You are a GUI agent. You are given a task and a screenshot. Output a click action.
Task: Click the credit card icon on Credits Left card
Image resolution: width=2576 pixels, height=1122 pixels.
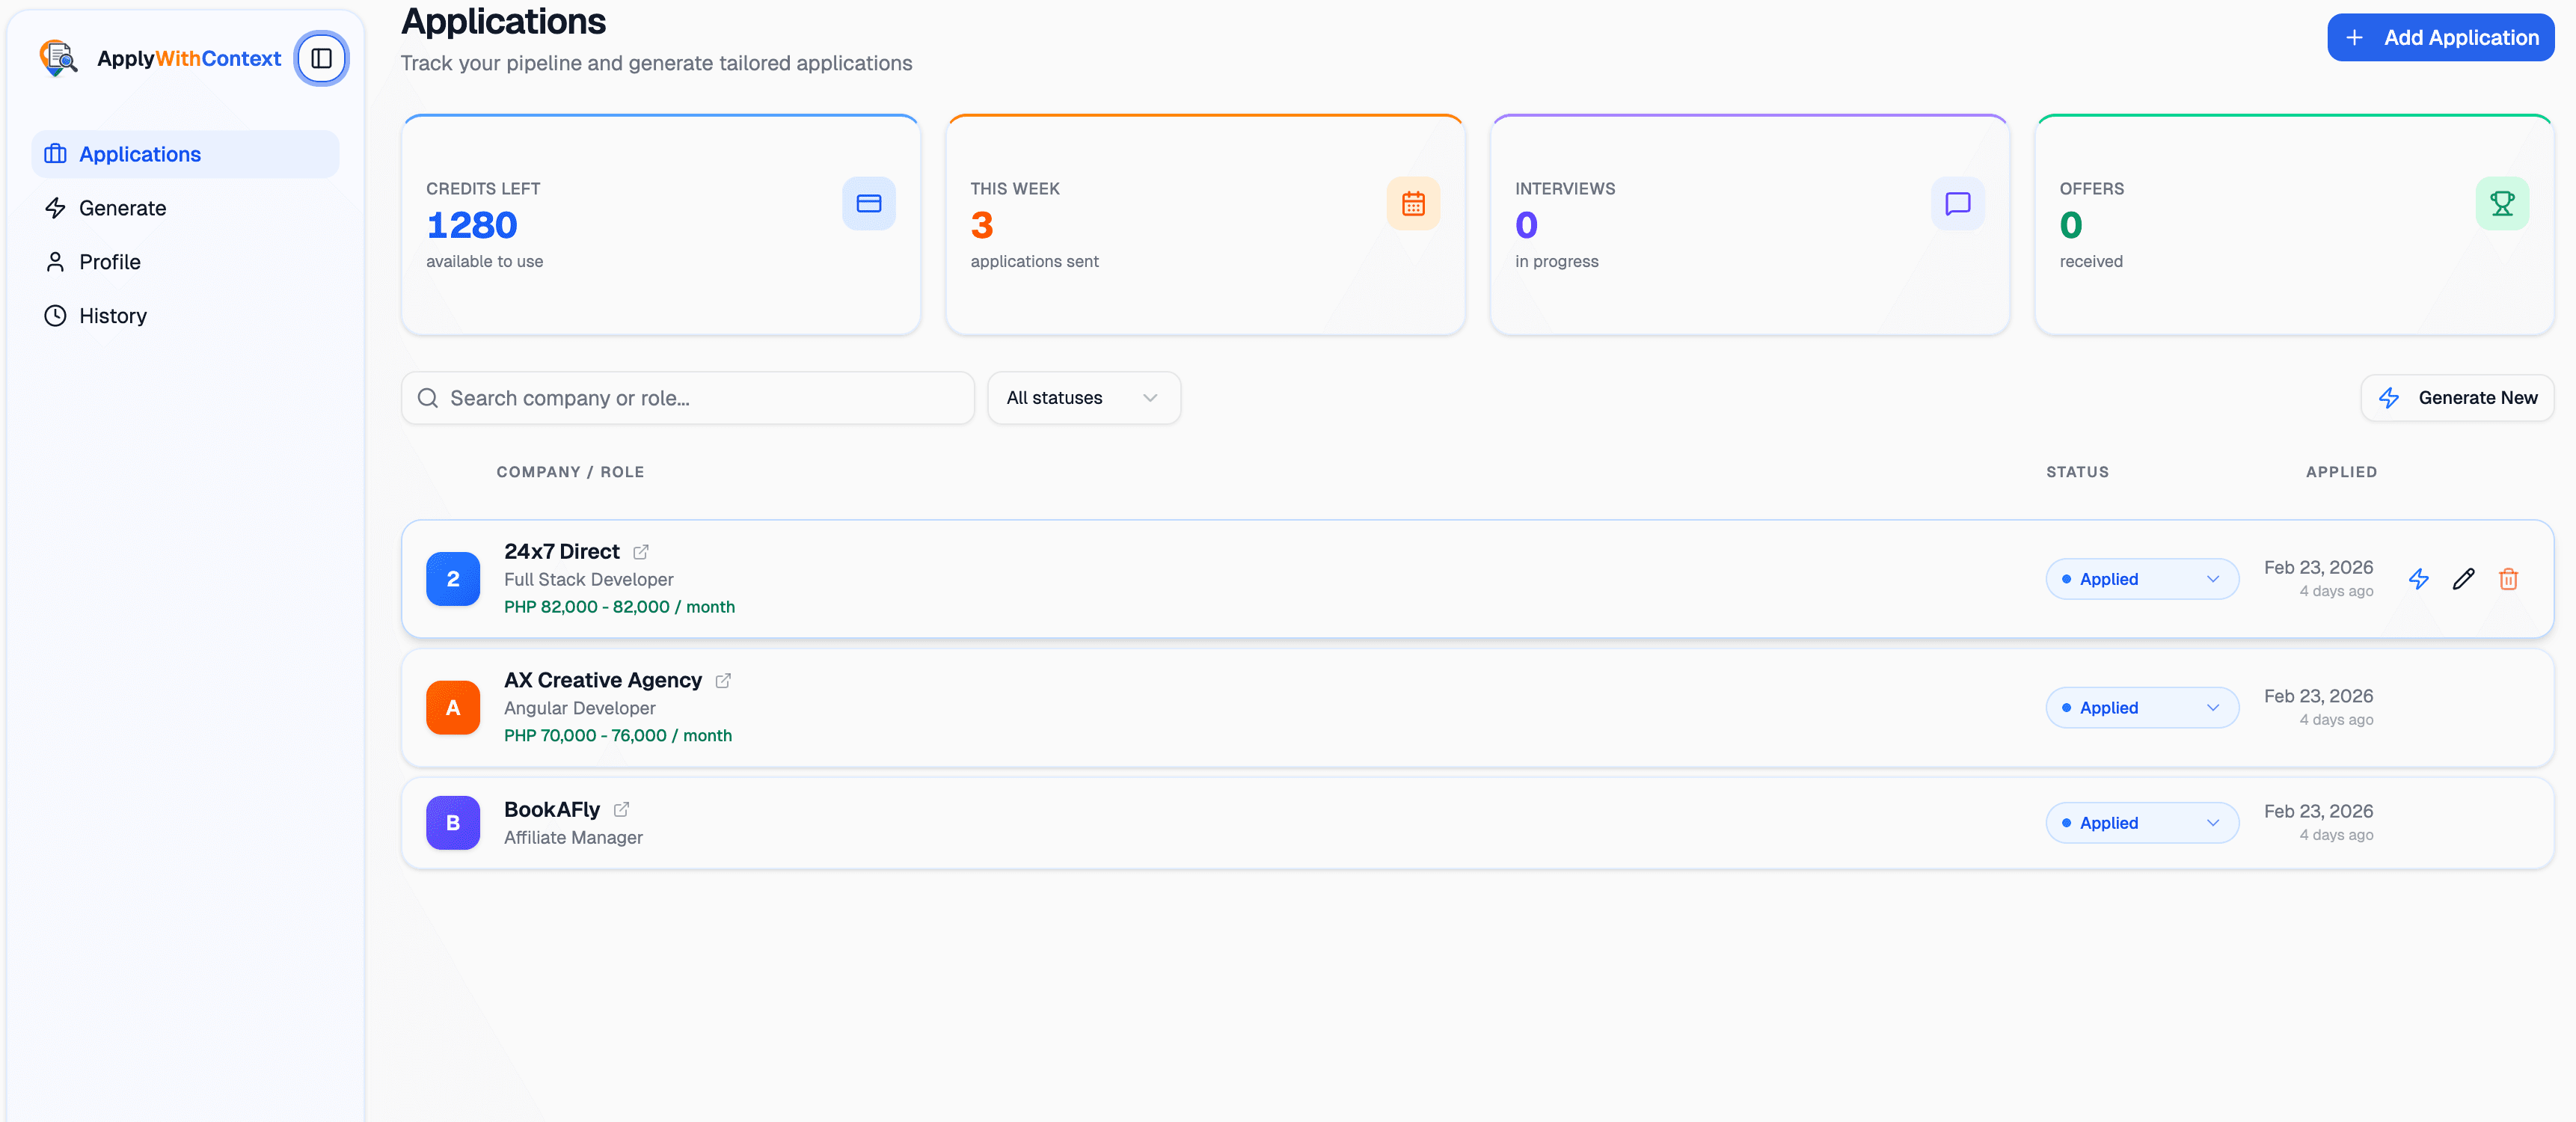tap(868, 204)
